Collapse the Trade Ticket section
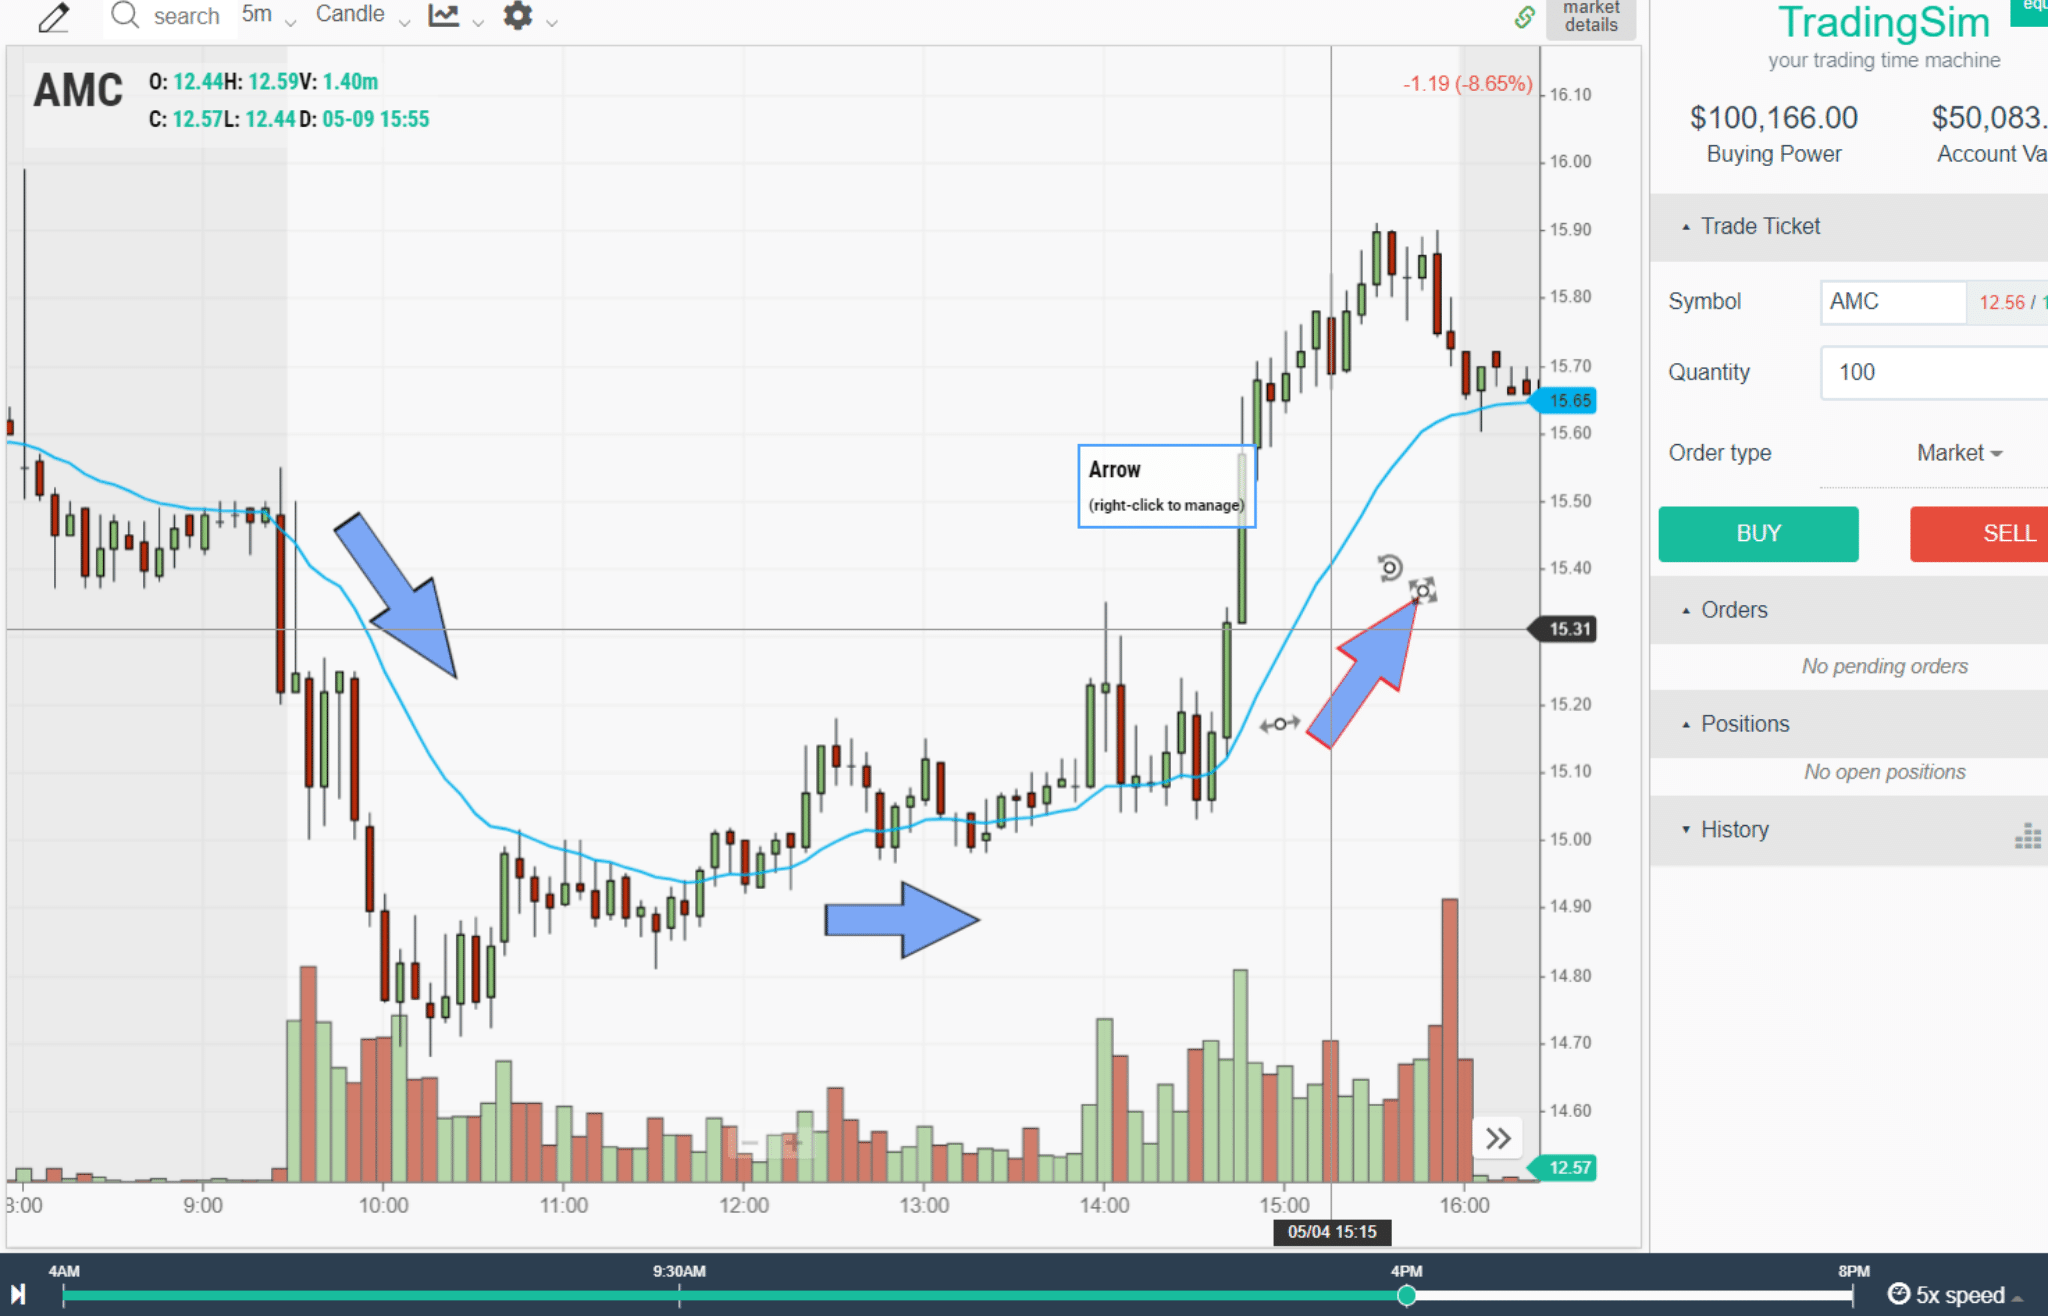 [1848, 227]
